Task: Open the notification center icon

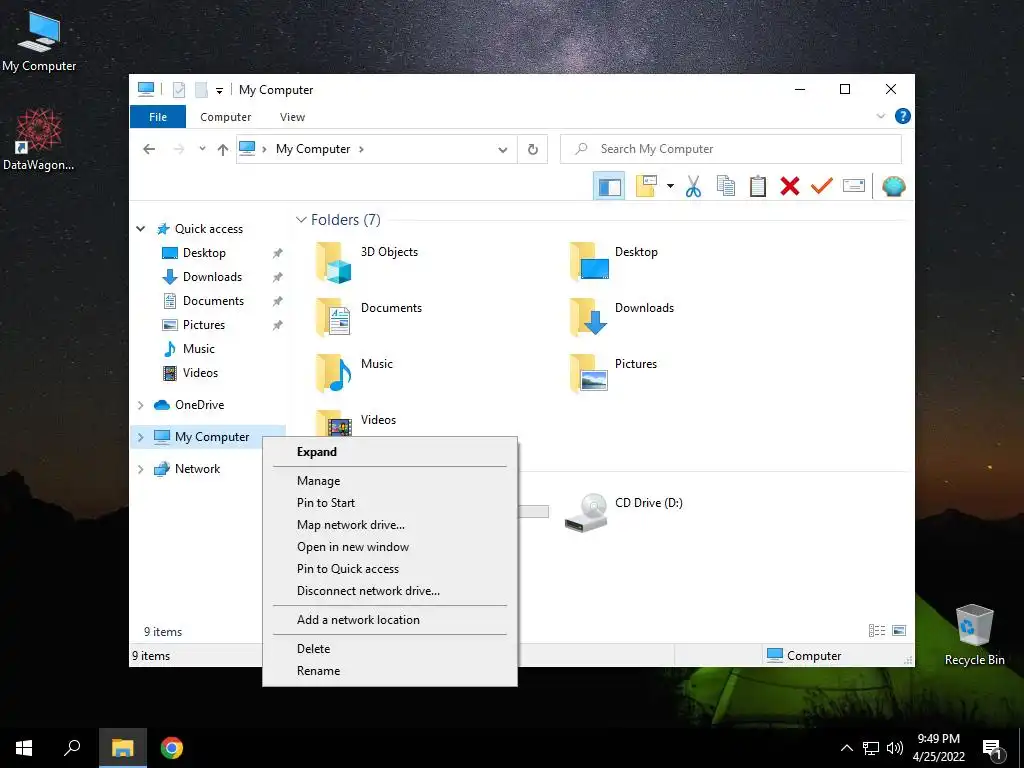Action: pyautogui.click(x=991, y=748)
